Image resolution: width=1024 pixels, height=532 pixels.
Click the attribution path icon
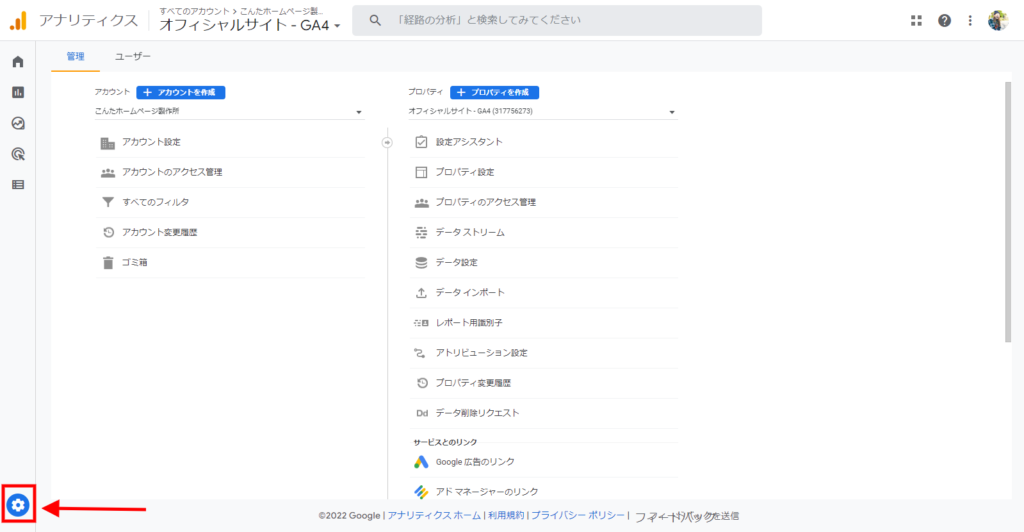[420, 353]
